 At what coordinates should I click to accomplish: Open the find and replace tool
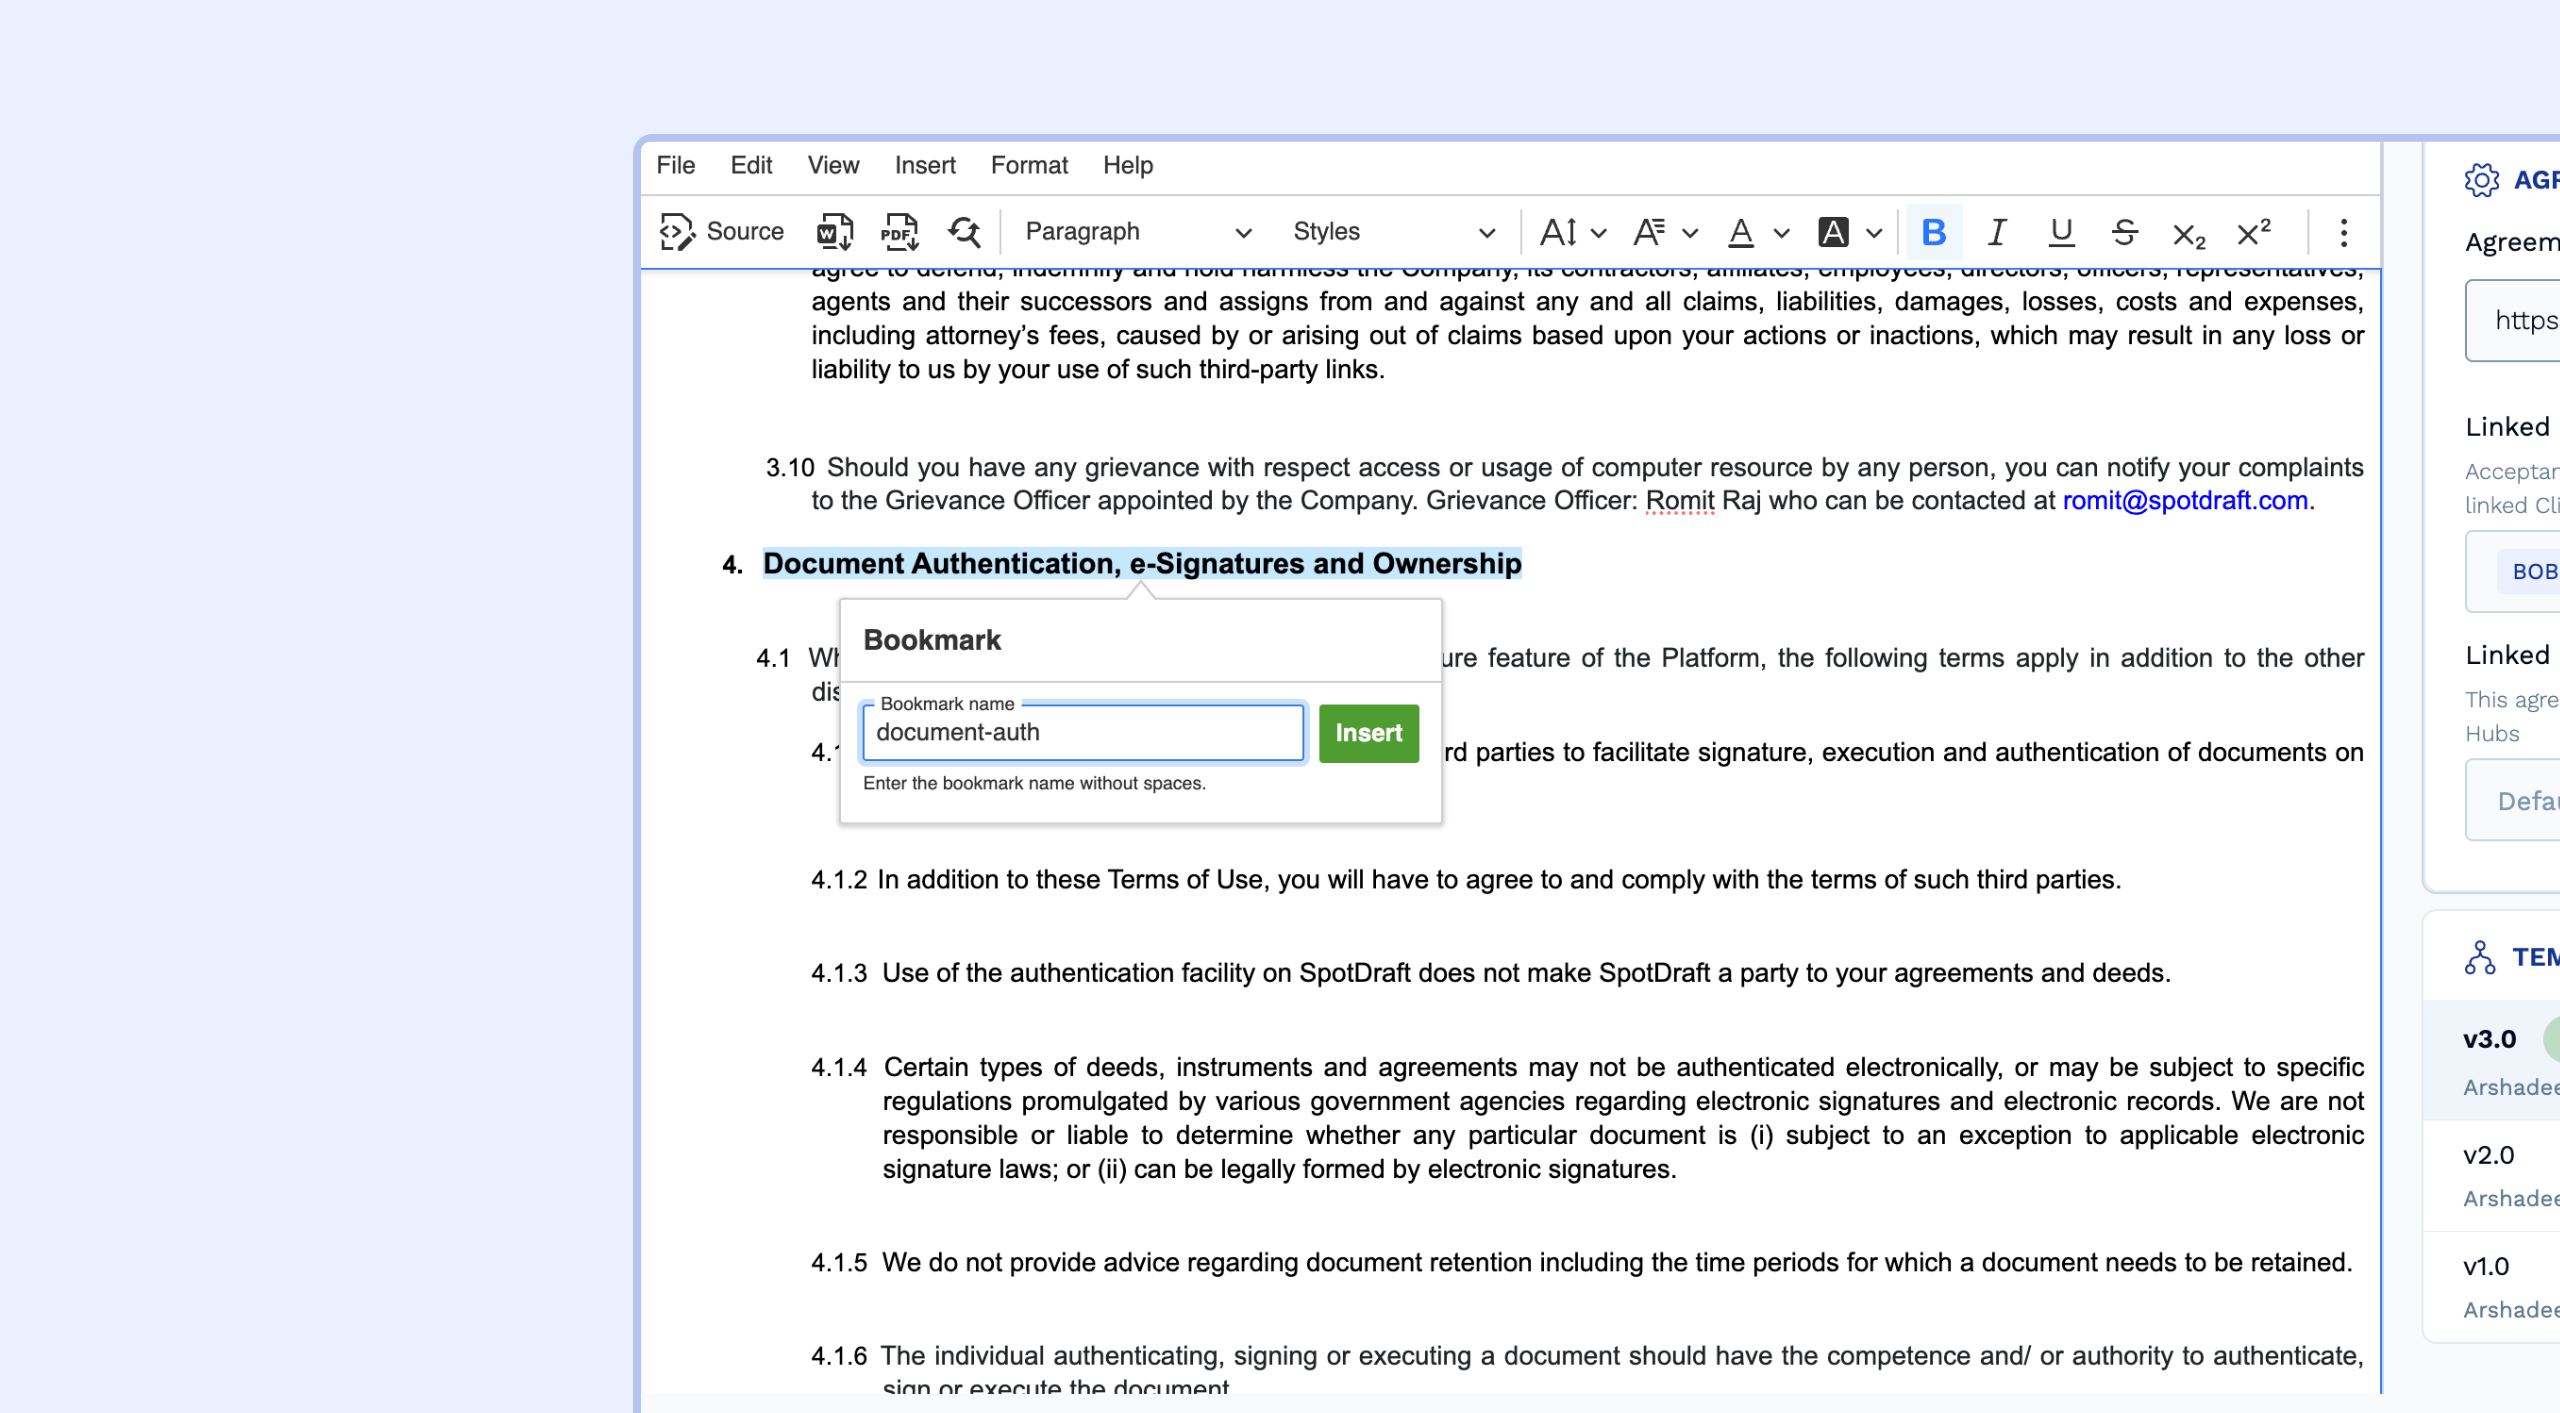964,232
